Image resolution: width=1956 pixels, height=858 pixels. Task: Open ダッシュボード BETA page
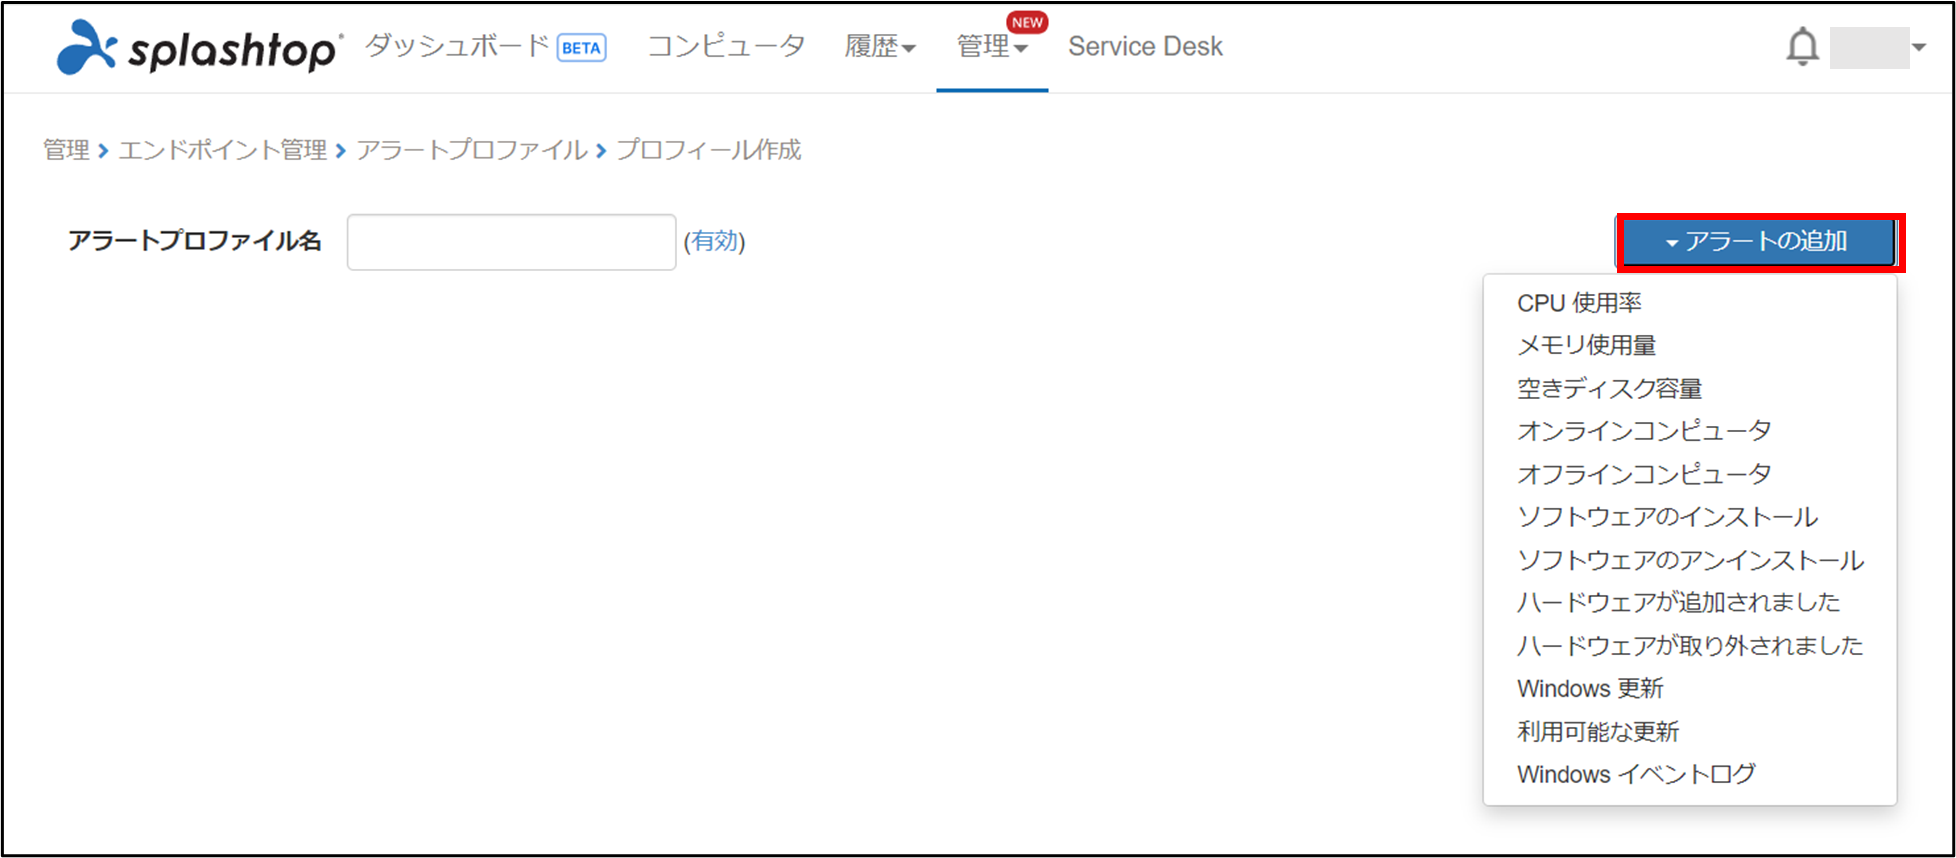pyautogui.click(x=485, y=46)
